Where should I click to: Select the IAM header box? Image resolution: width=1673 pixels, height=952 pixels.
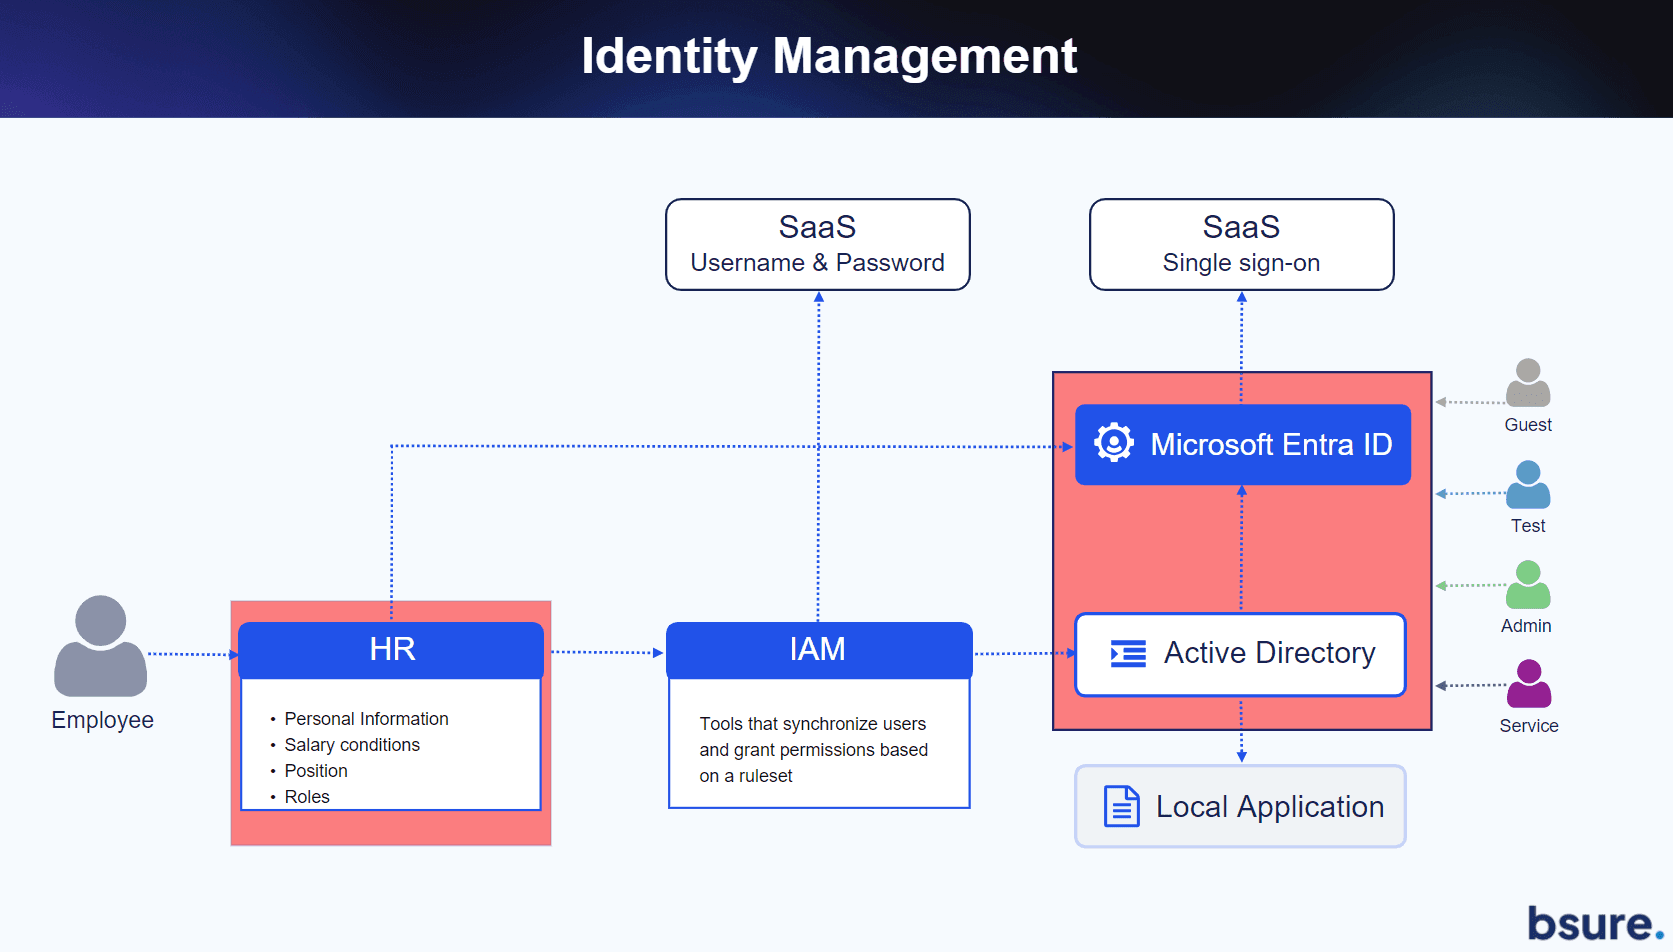coord(819,650)
